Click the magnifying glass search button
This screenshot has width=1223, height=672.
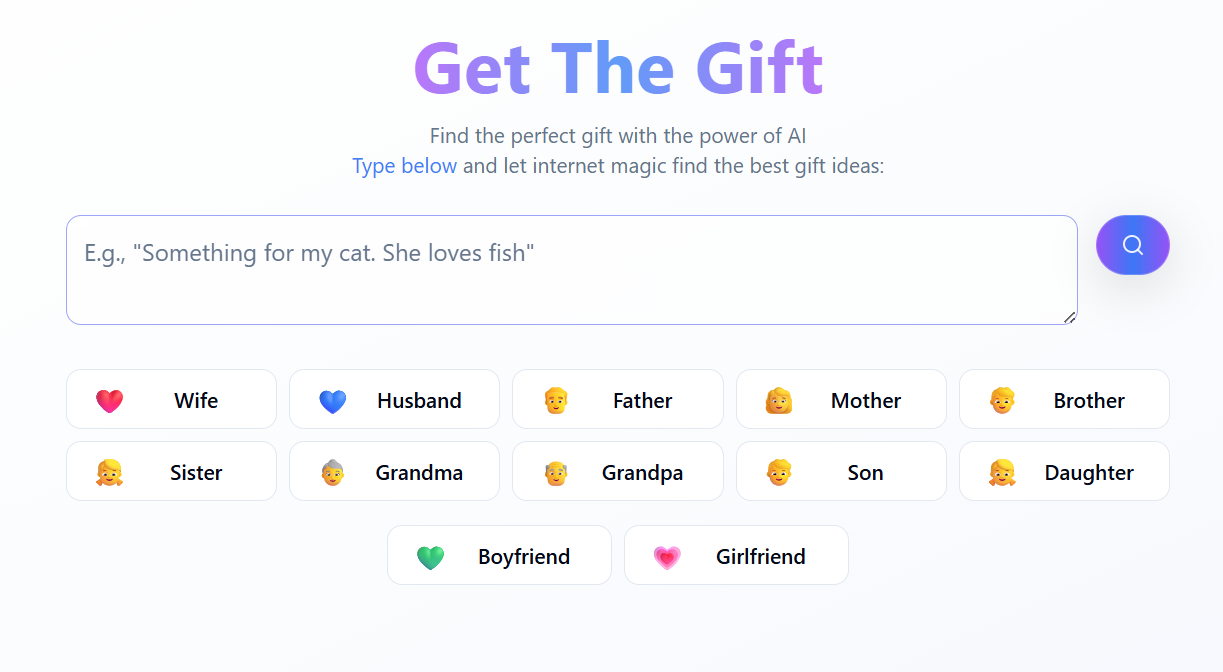coord(1132,245)
